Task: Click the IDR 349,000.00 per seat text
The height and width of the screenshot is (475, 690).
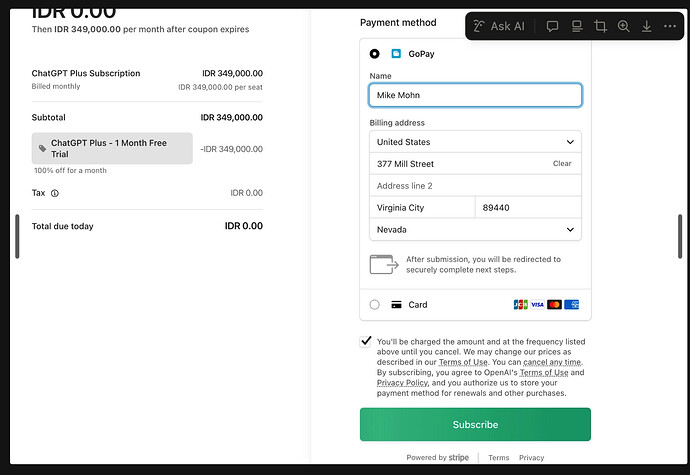Action: pos(220,87)
